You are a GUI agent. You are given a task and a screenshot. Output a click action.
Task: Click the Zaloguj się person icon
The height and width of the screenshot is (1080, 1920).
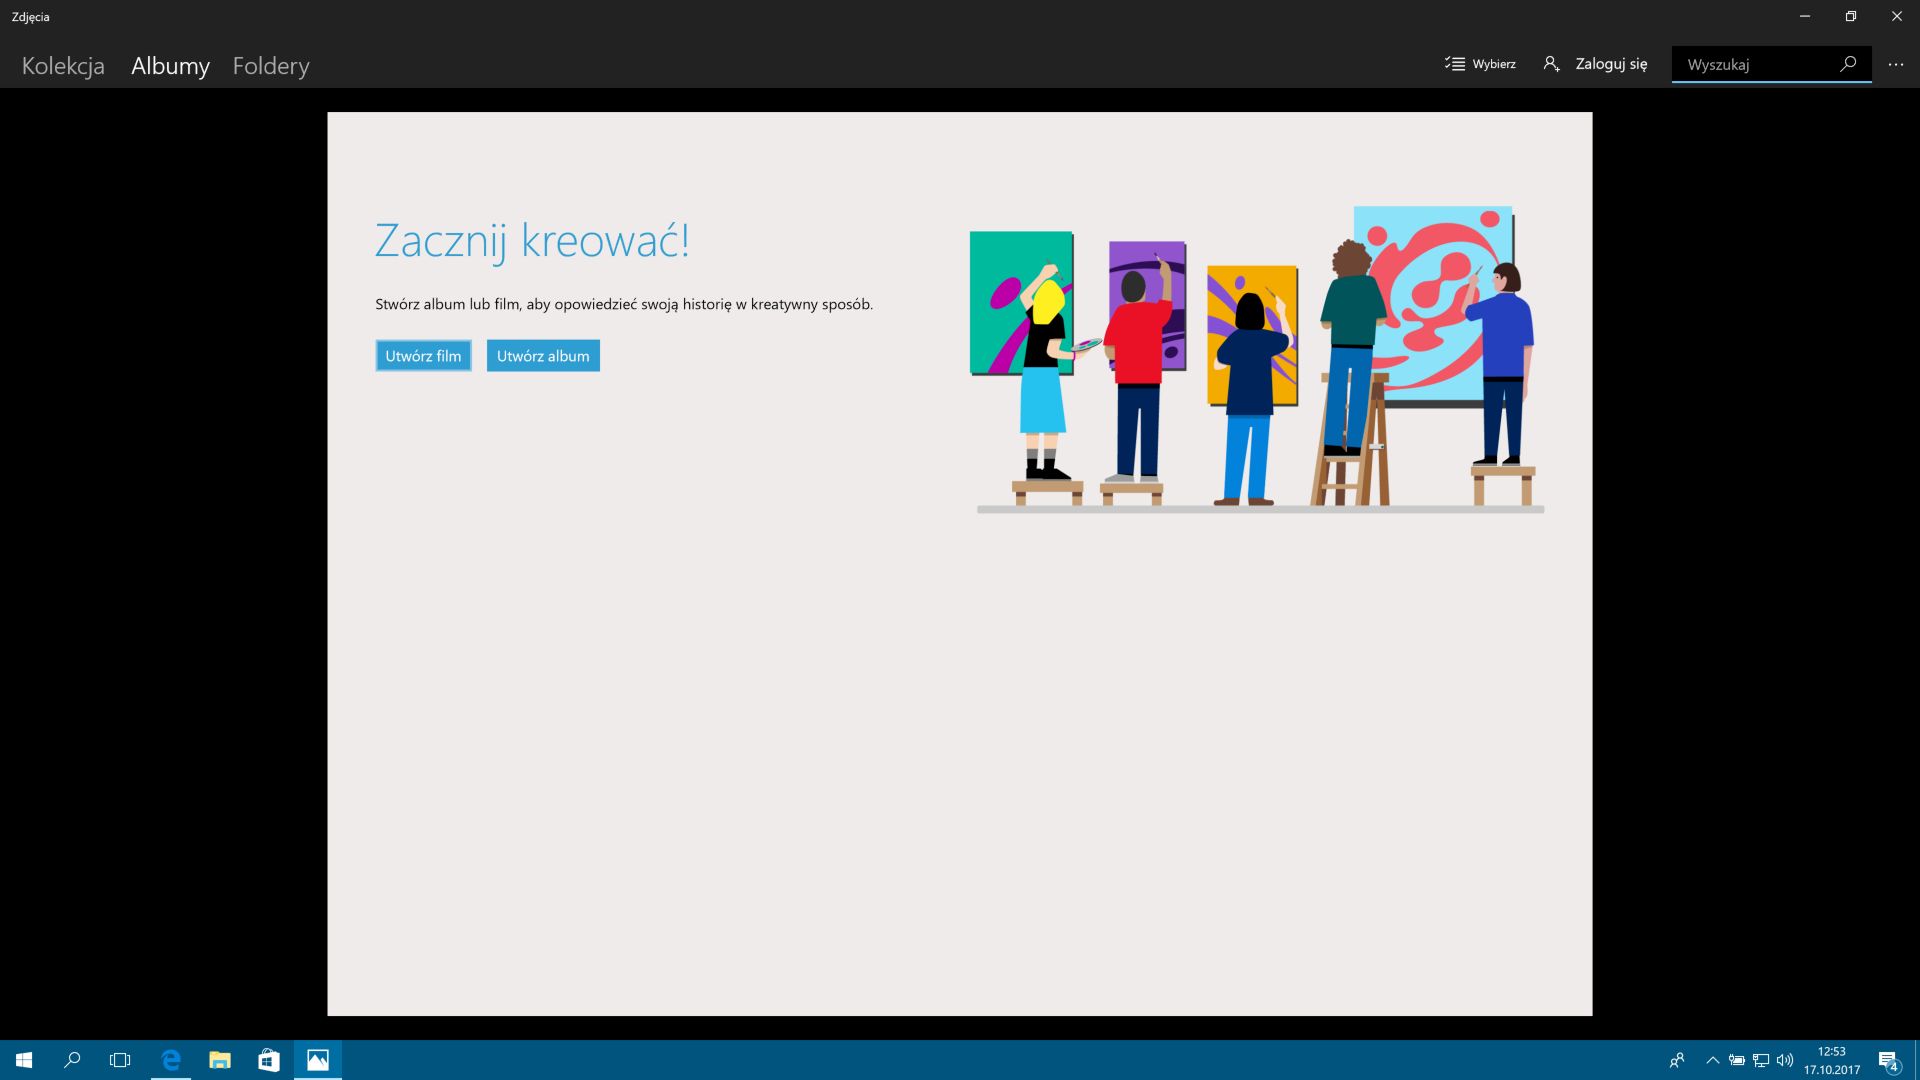pos(1551,64)
